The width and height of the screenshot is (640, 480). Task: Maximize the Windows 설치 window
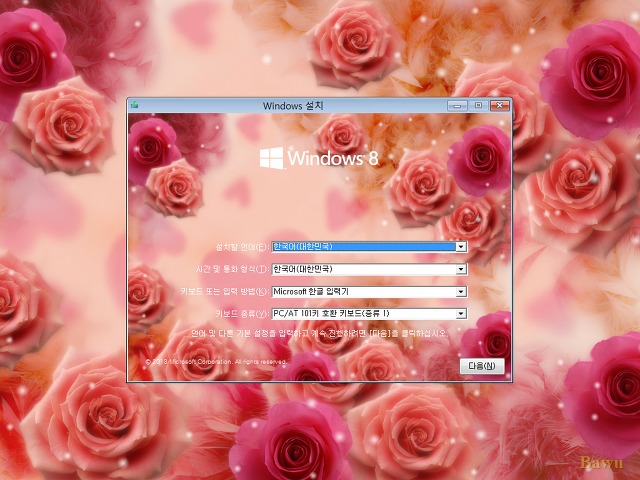[478, 106]
